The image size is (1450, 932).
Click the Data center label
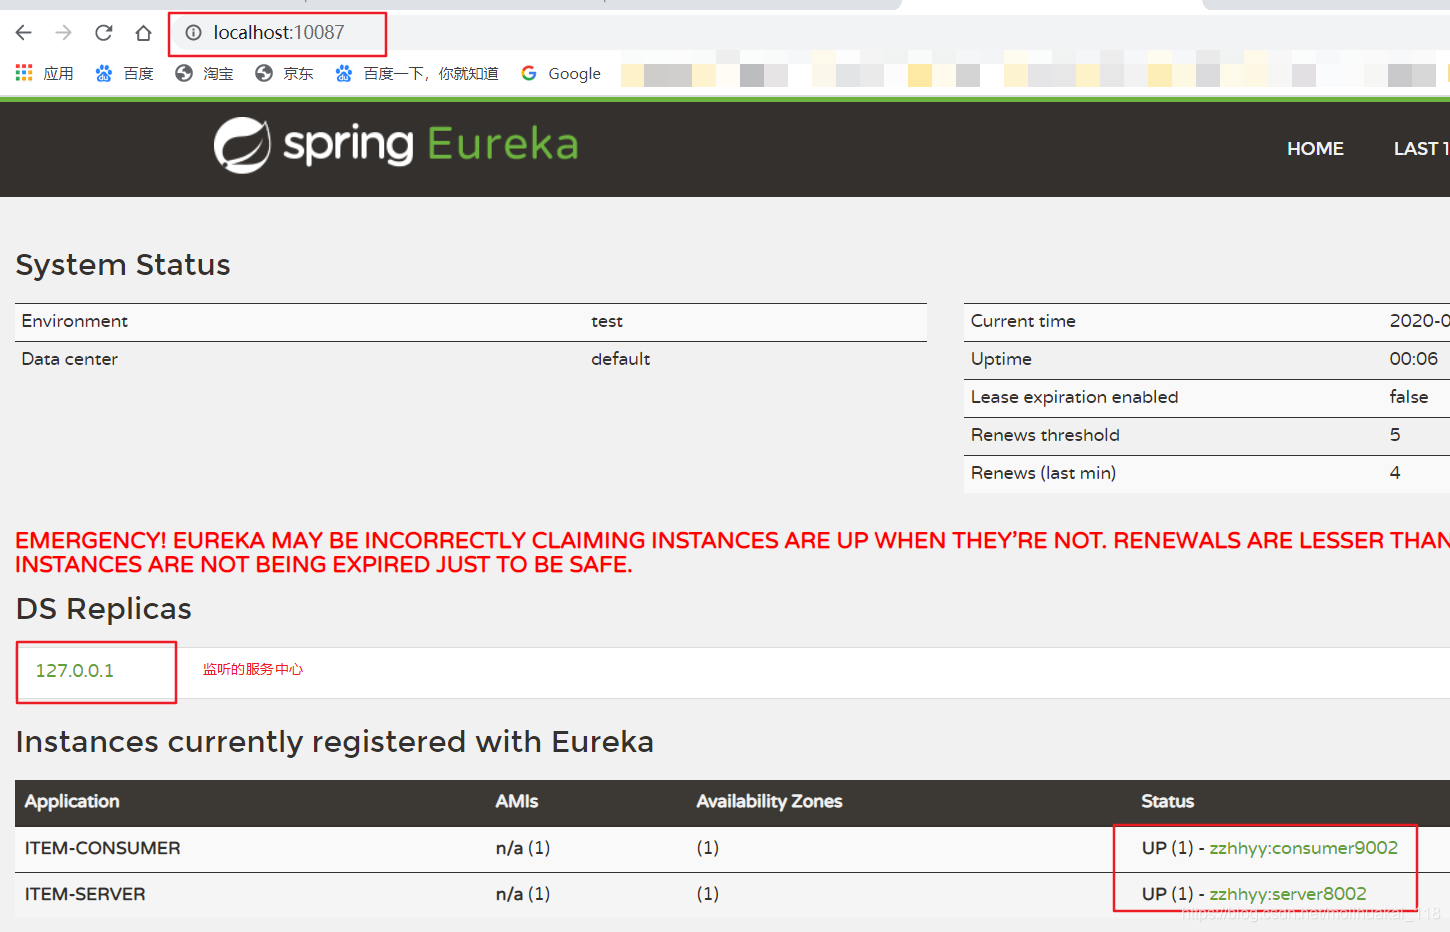[x=70, y=359]
